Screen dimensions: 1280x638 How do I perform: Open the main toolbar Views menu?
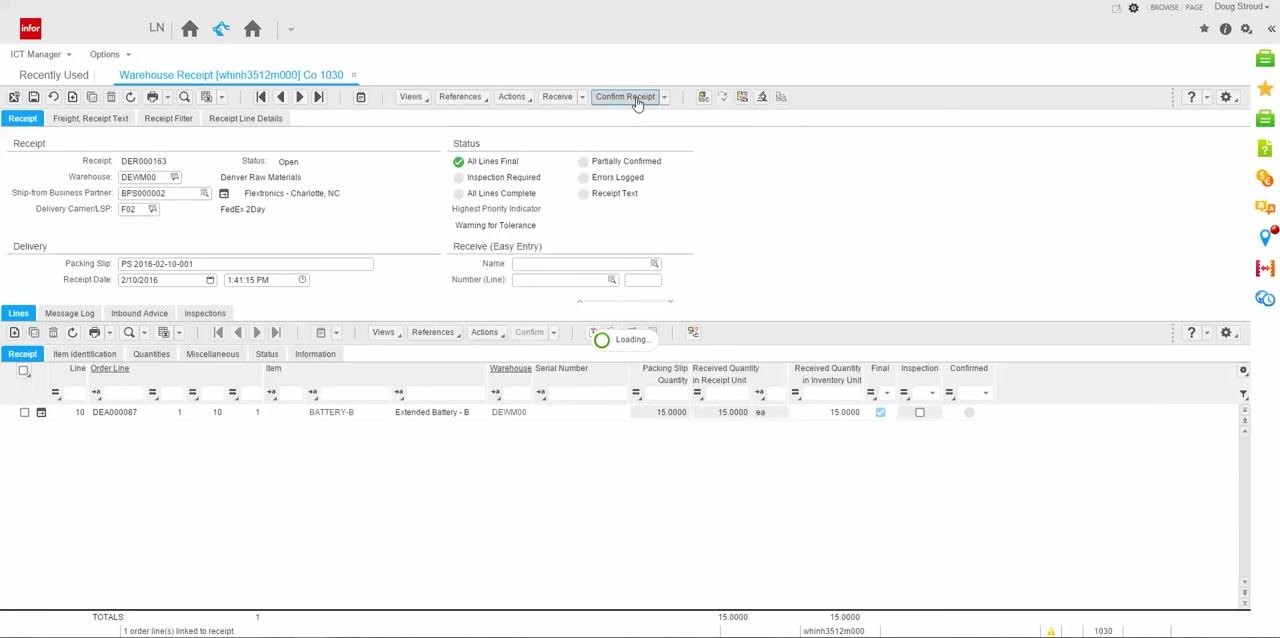coord(413,97)
